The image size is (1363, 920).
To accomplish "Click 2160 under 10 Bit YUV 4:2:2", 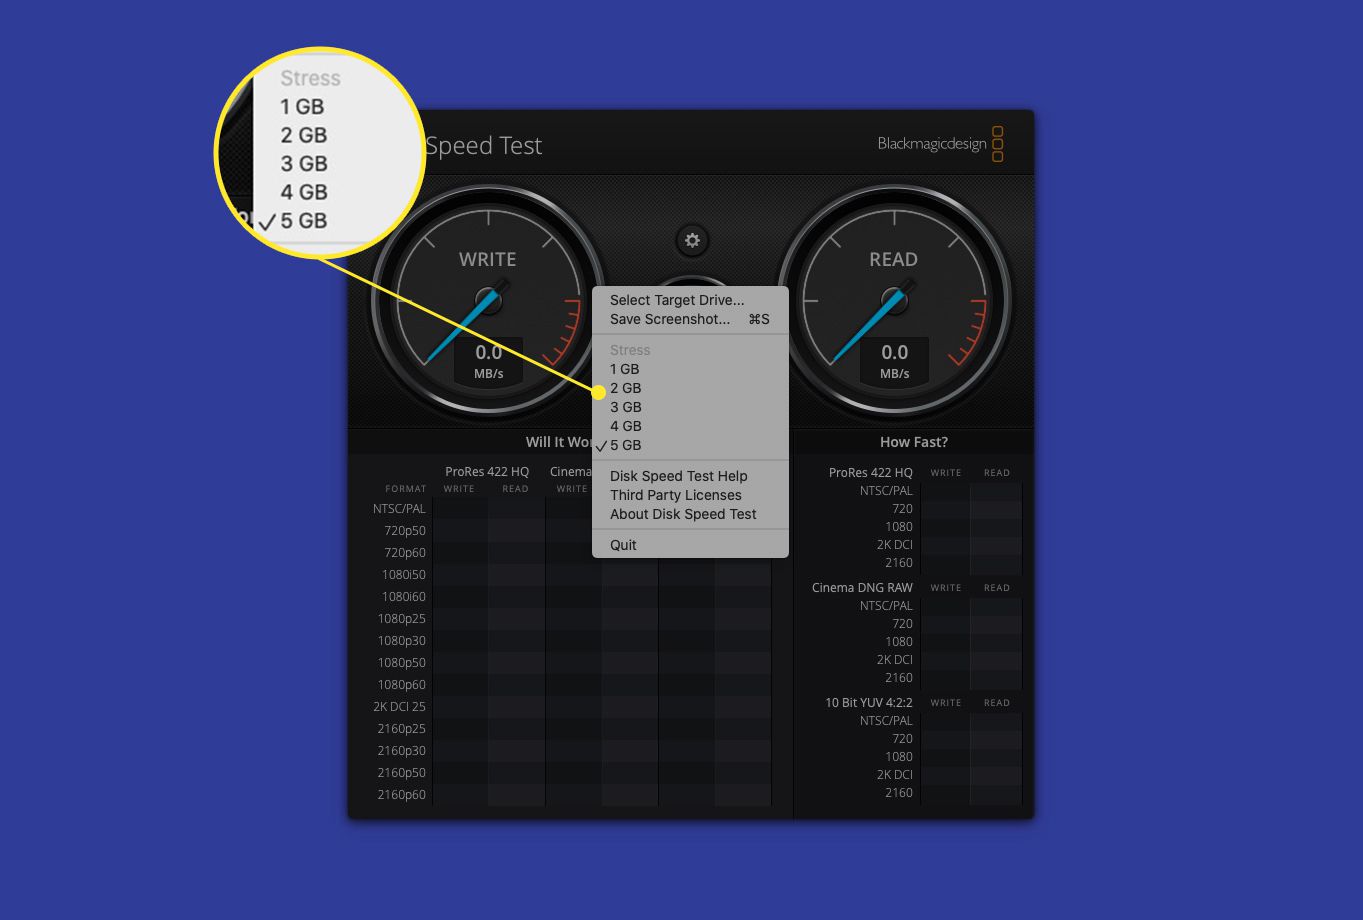I will (x=899, y=792).
